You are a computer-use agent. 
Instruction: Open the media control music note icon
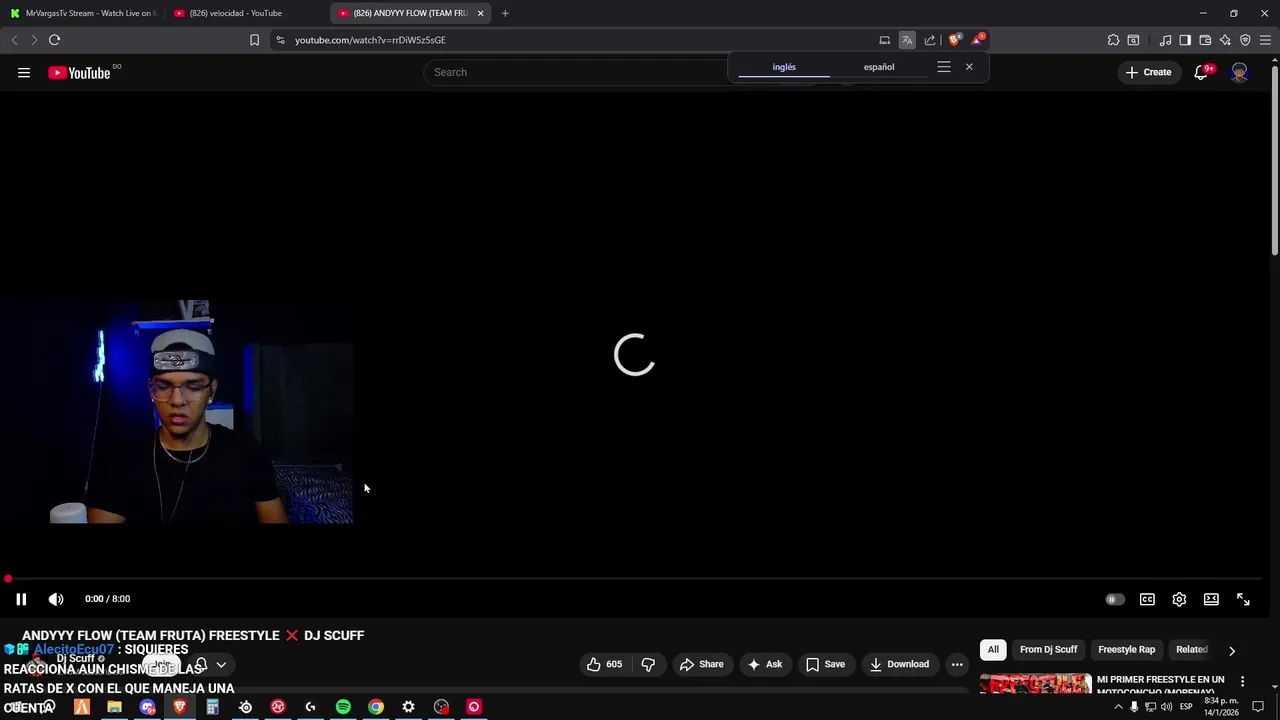[x=1165, y=40]
